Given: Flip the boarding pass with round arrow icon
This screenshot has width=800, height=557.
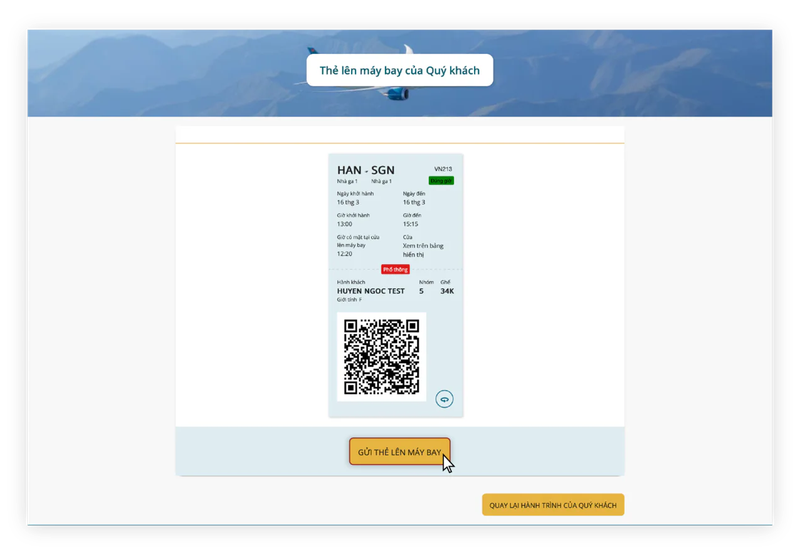Looking at the screenshot, I should coord(444,399).
